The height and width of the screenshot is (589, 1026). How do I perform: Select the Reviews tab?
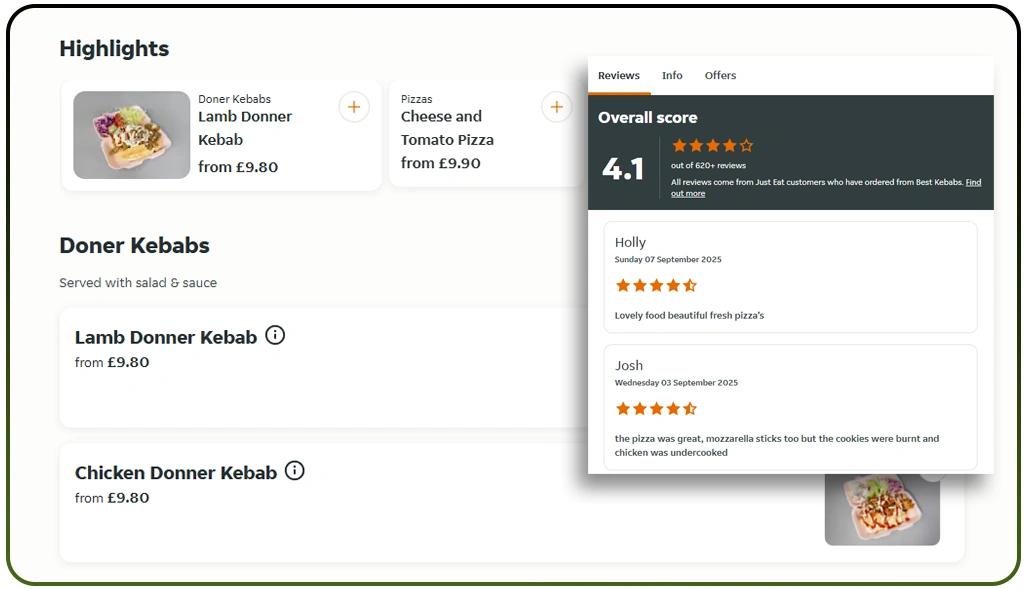point(619,75)
